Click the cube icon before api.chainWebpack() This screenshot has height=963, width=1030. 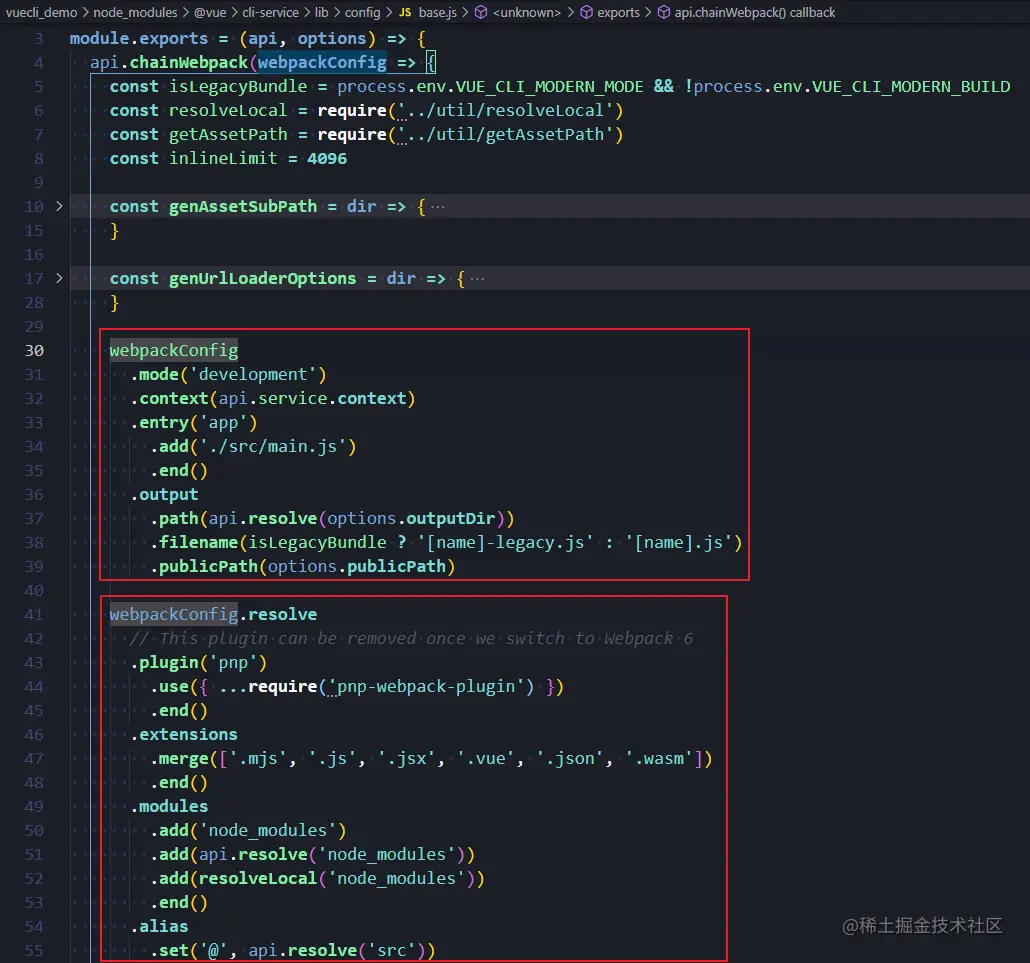coord(664,12)
